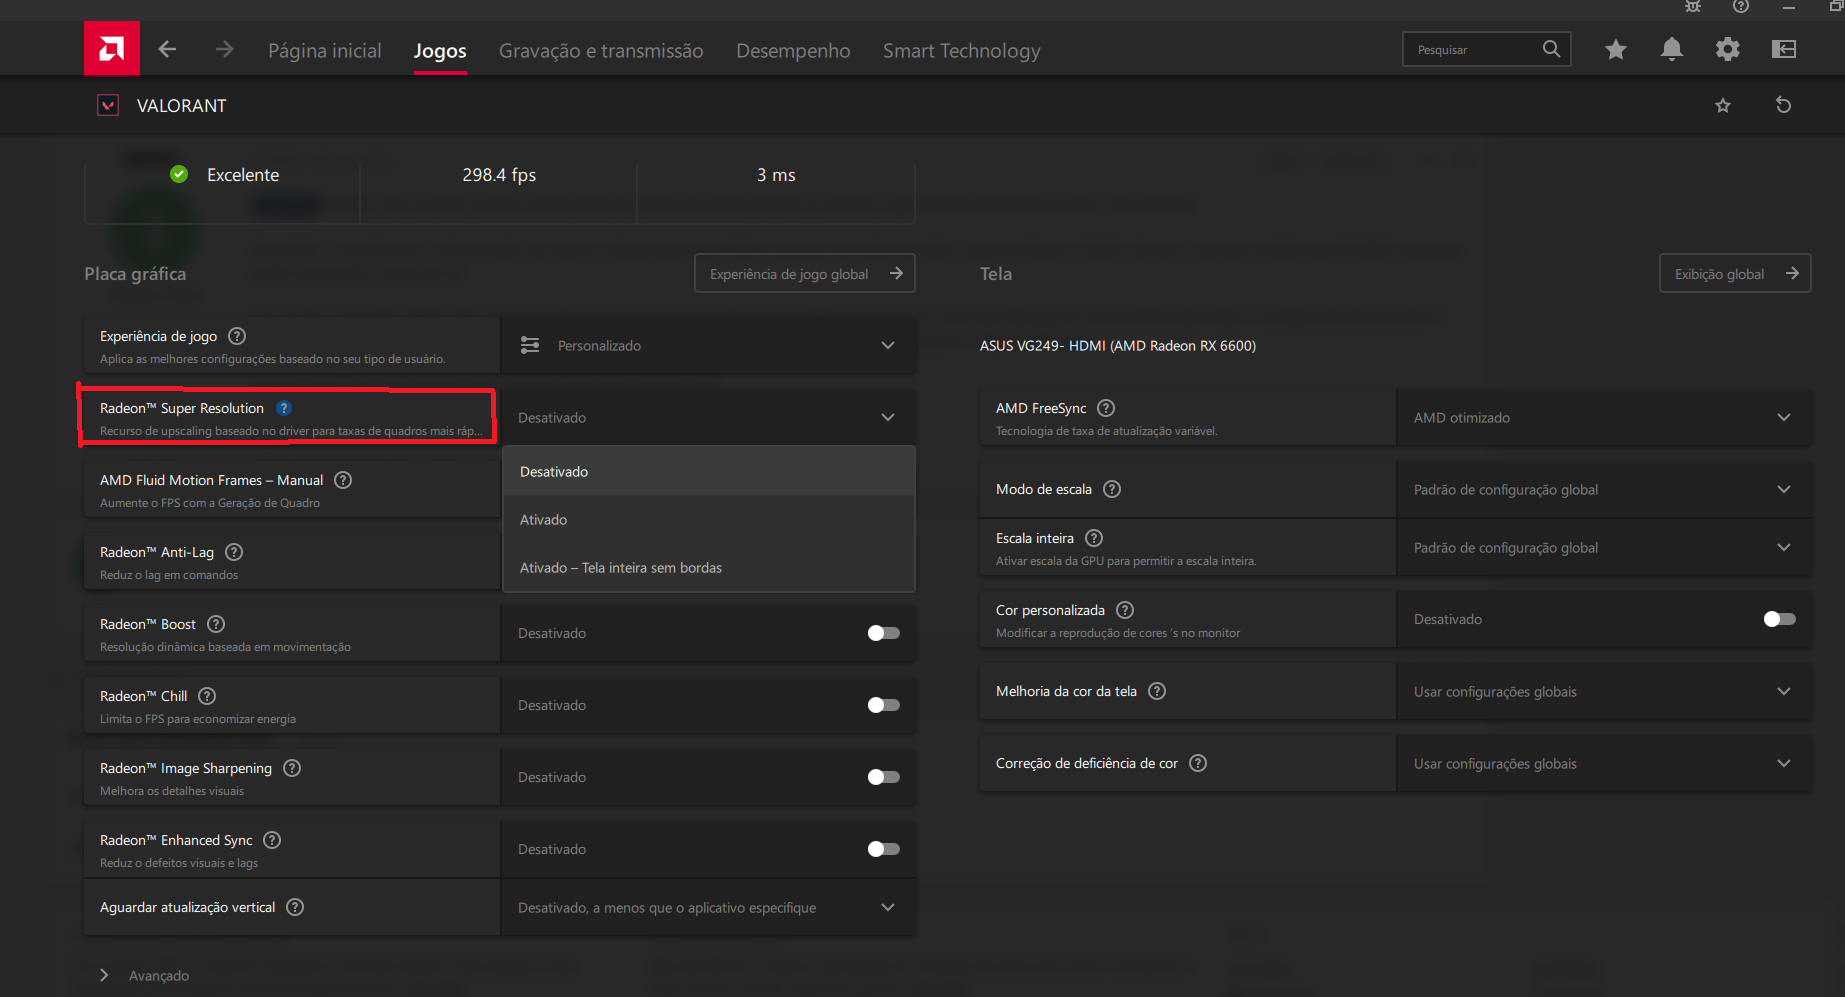The height and width of the screenshot is (997, 1845).
Task: Open favorites star in top bar
Action: point(1616,49)
